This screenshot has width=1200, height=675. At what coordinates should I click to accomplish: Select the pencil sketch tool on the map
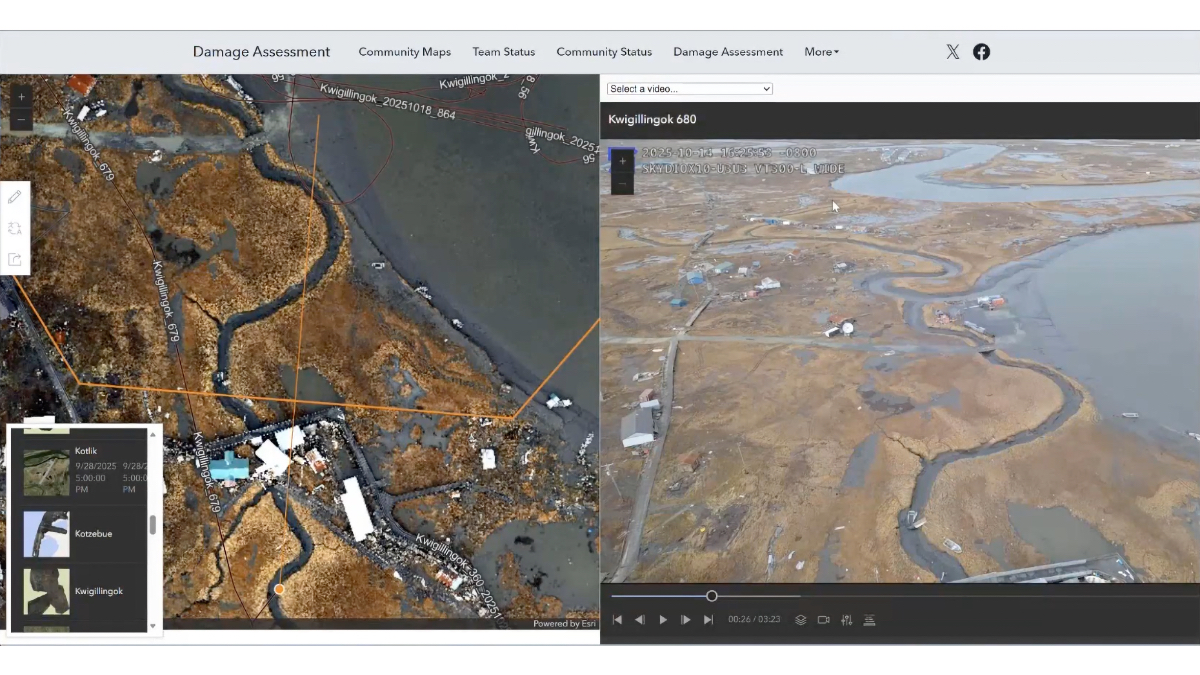pyautogui.click(x=14, y=196)
